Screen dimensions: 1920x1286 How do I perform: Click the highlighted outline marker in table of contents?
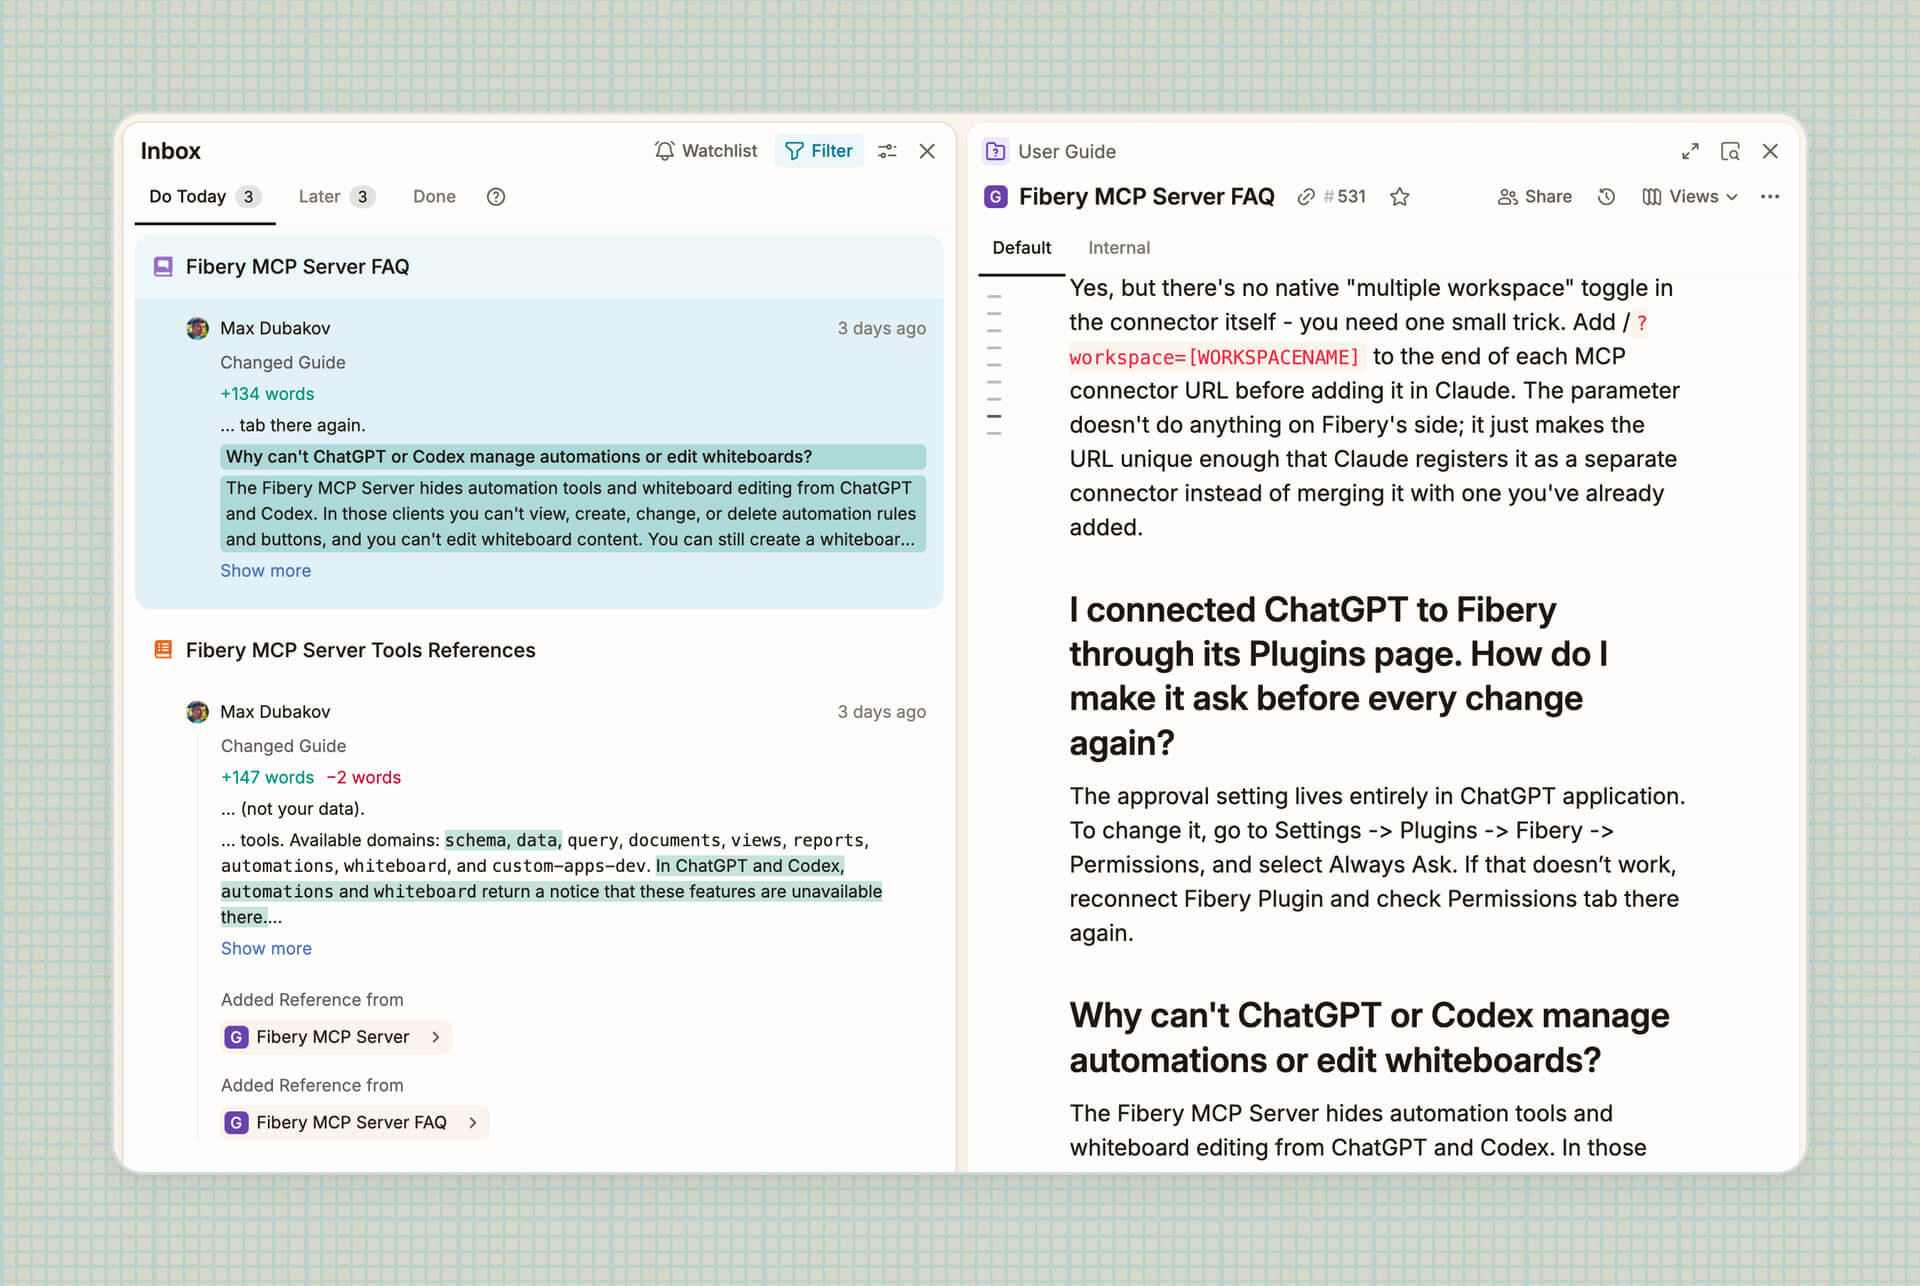[x=994, y=416]
